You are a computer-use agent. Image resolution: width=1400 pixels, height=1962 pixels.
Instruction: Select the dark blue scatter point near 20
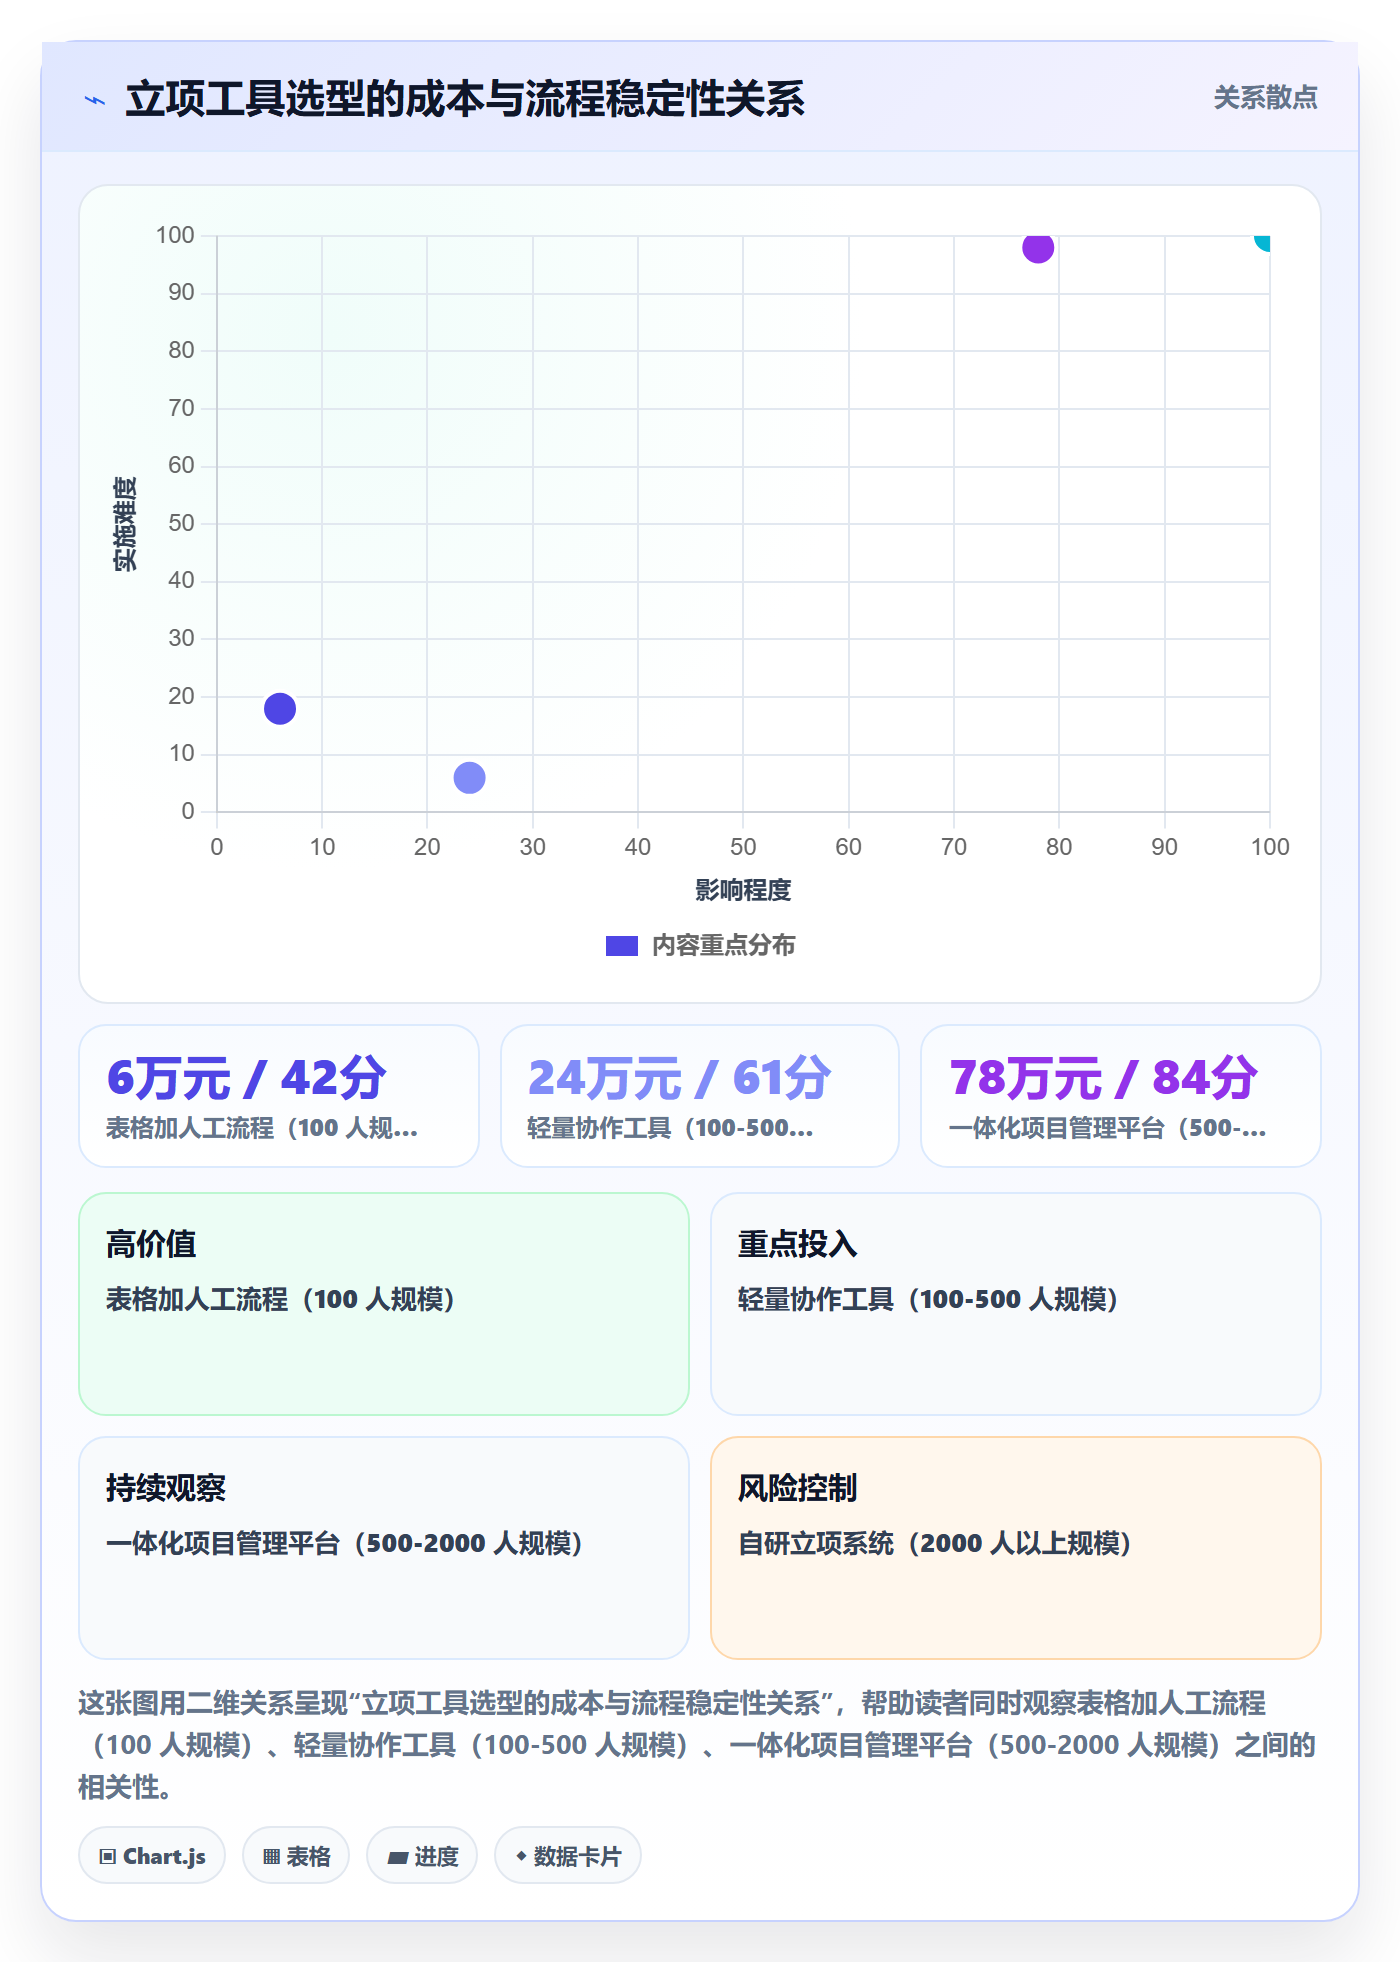point(280,709)
